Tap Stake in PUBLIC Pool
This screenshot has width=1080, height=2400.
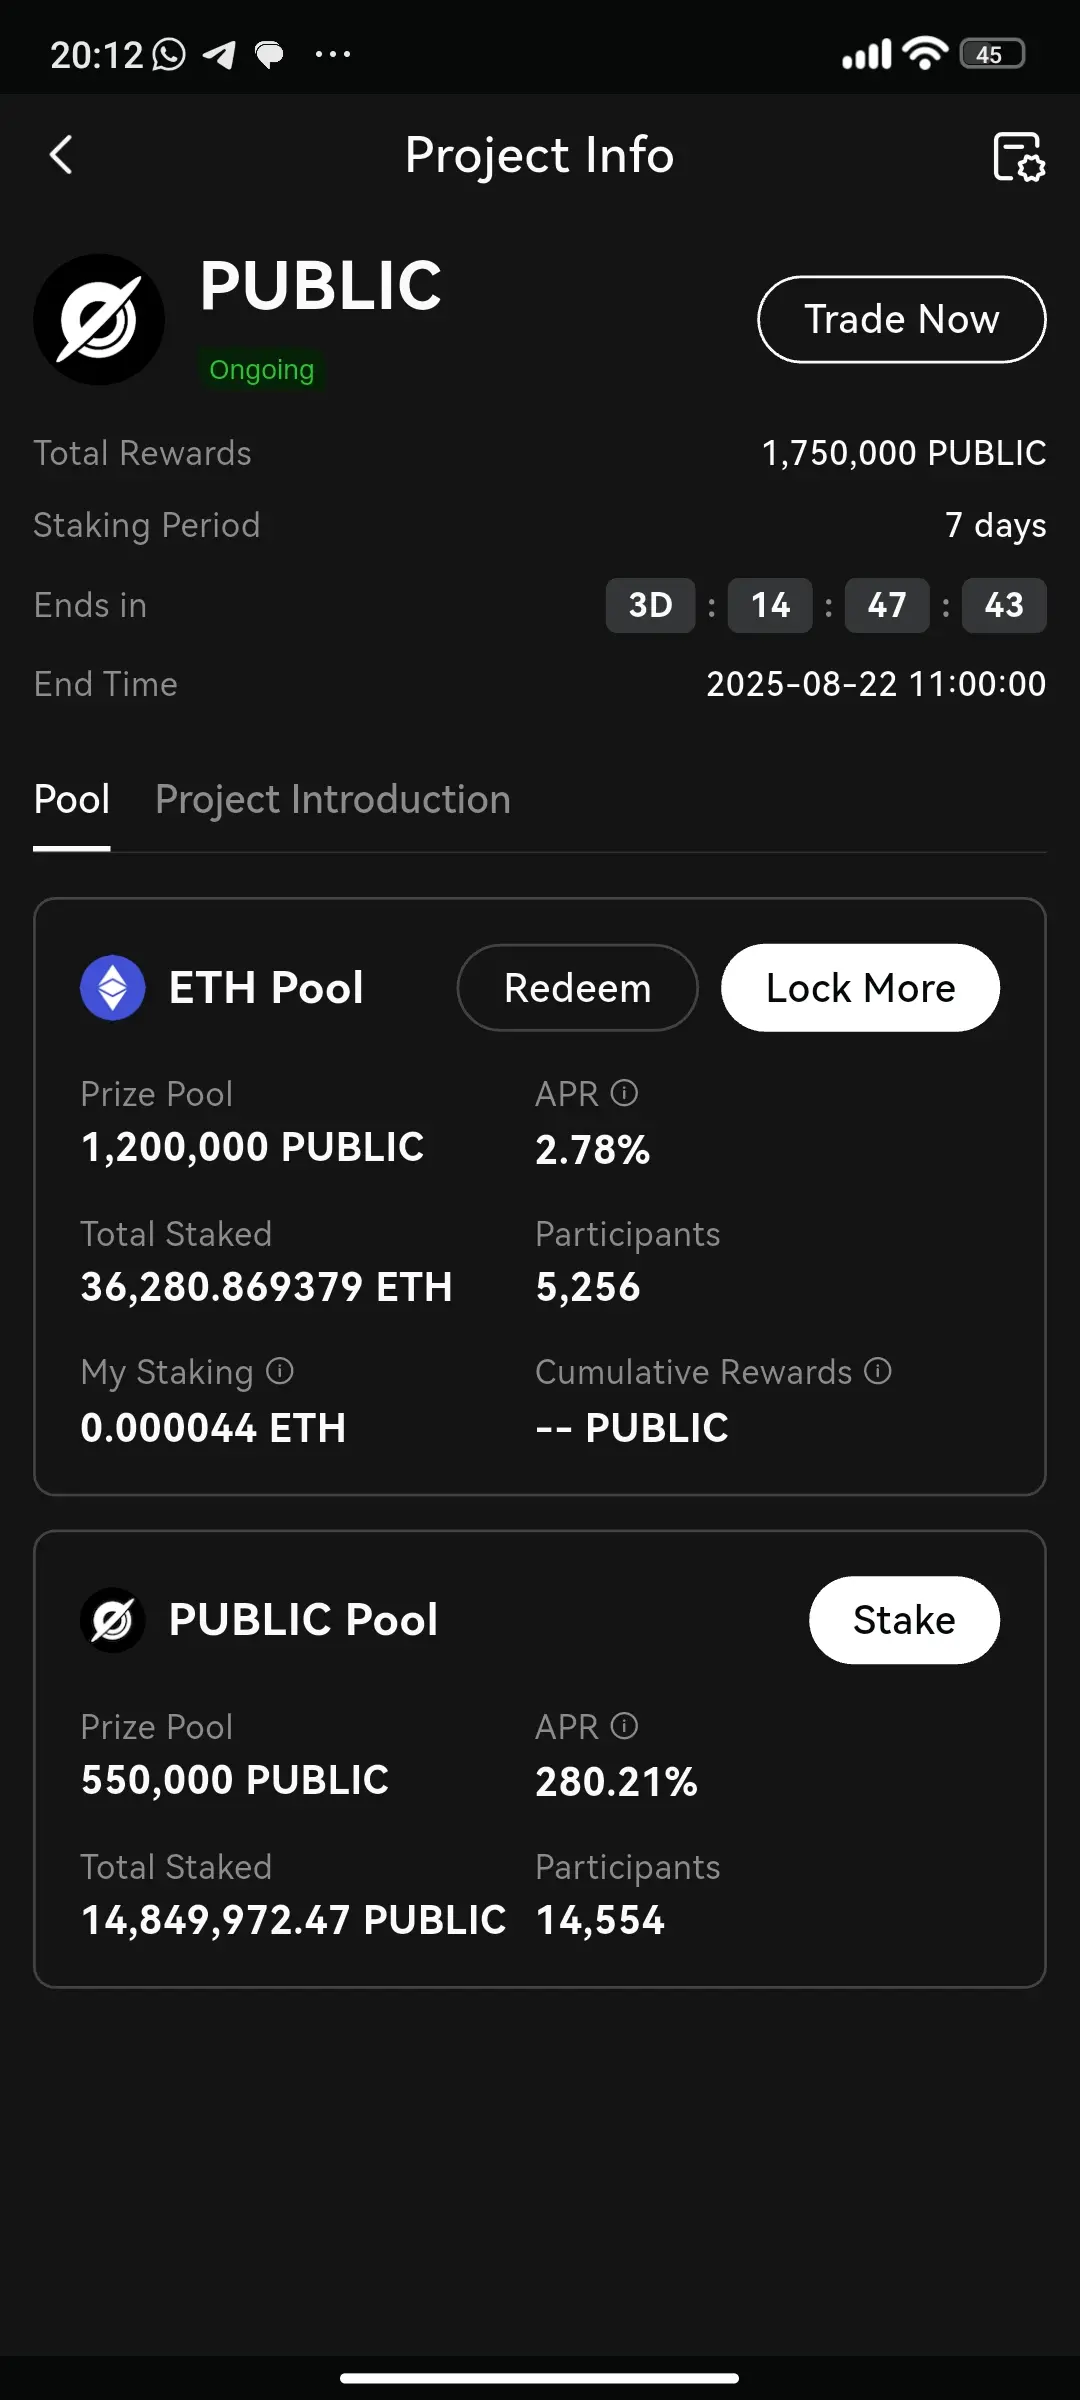[x=904, y=1620]
